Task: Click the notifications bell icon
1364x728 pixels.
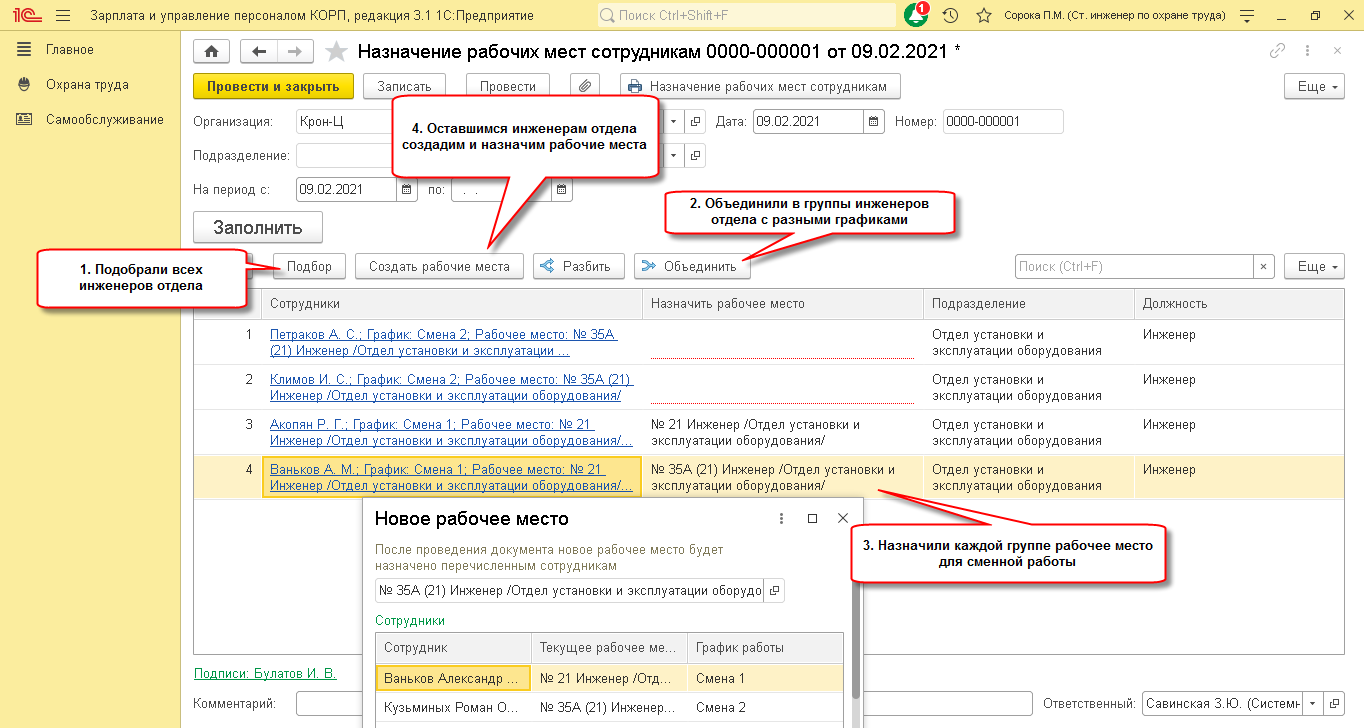Action: (915, 16)
